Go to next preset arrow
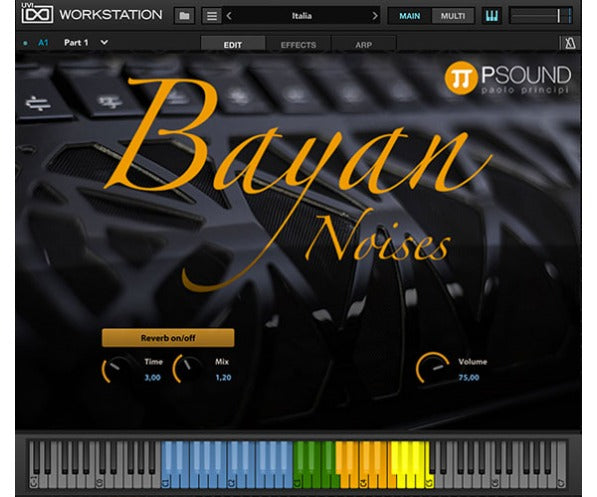This screenshot has width=597, height=497. point(375,16)
